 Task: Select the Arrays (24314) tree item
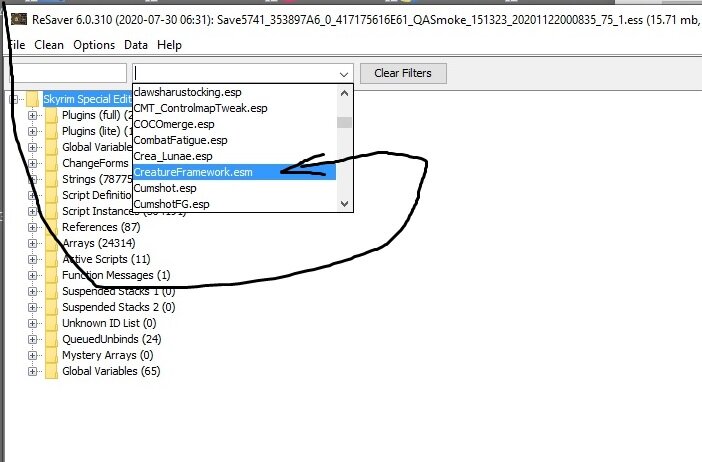tap(98, 244)
